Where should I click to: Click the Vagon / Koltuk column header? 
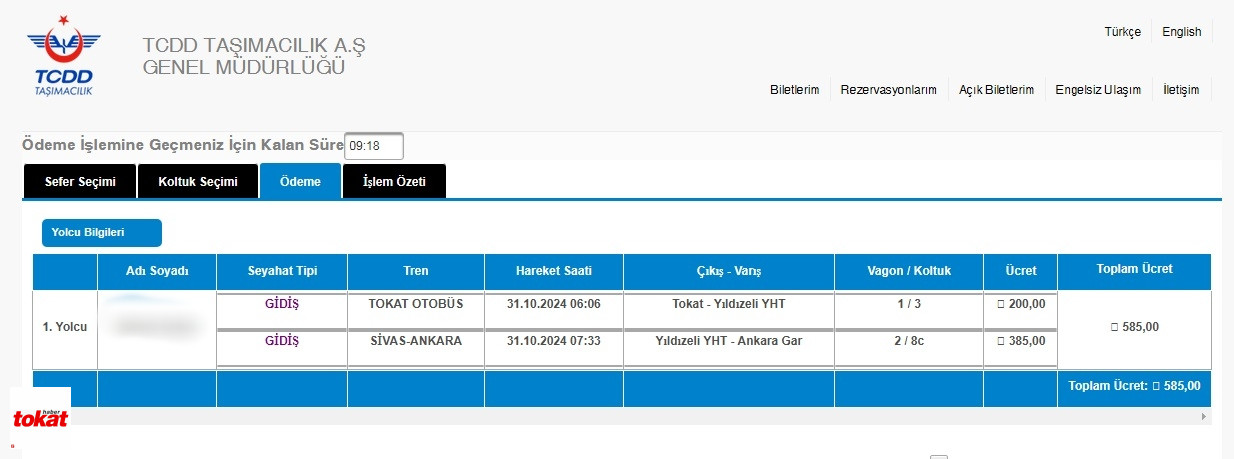tap(909, 271)
